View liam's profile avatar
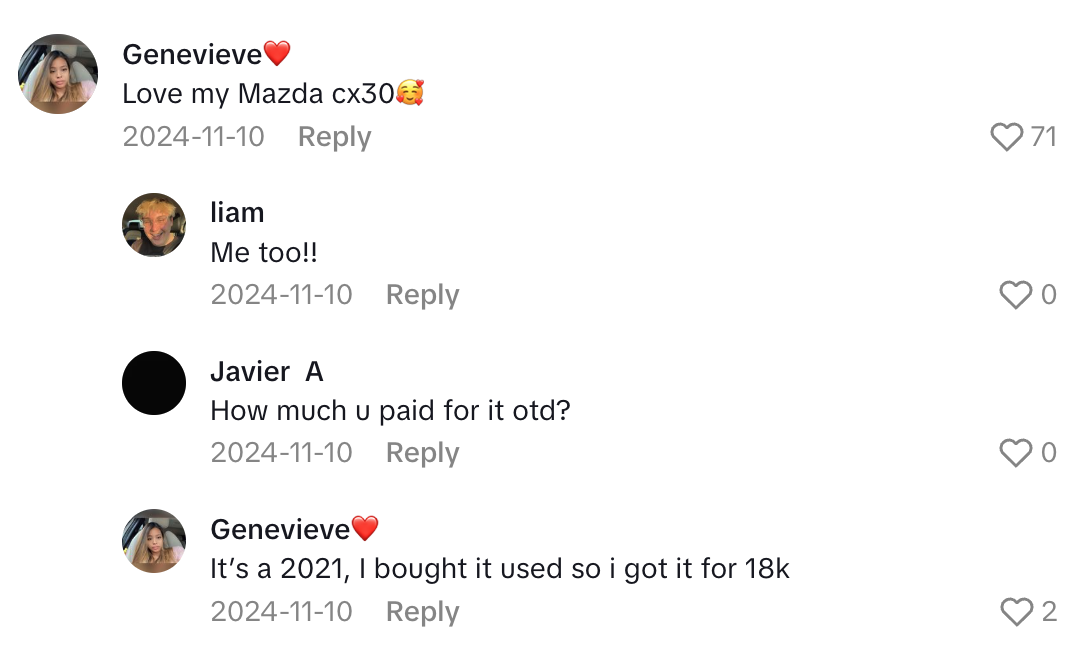This screenshot has height=664, width=1082. 154,225
